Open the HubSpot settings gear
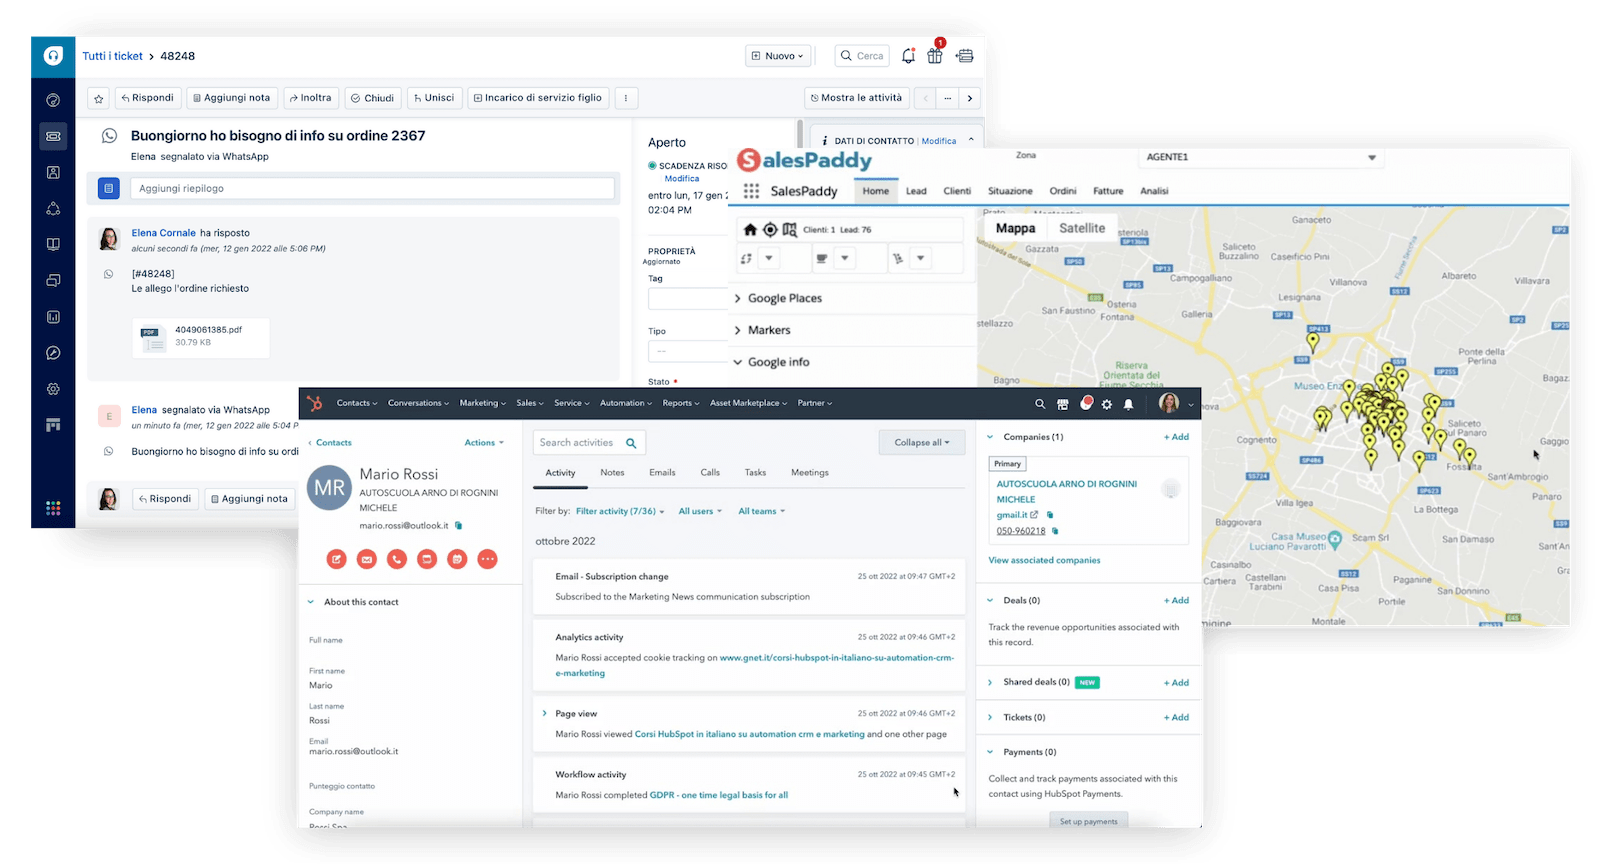This screenshot has height=864, width=1600. tap(1106, 404)
